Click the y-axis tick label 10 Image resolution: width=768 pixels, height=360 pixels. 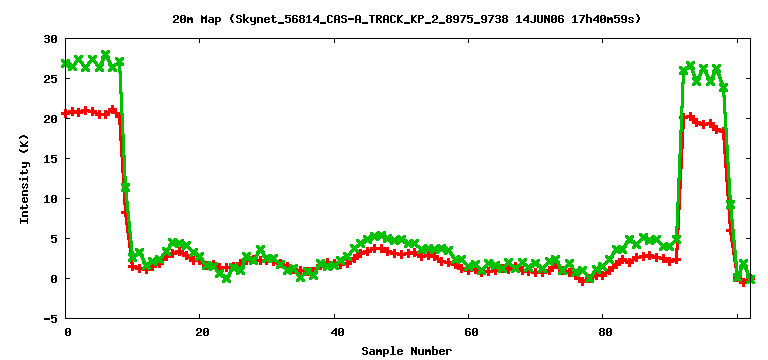point(50,199)
